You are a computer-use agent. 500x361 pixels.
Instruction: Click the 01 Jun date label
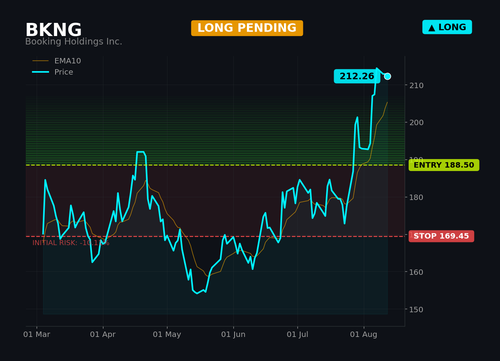click(233, 334)
